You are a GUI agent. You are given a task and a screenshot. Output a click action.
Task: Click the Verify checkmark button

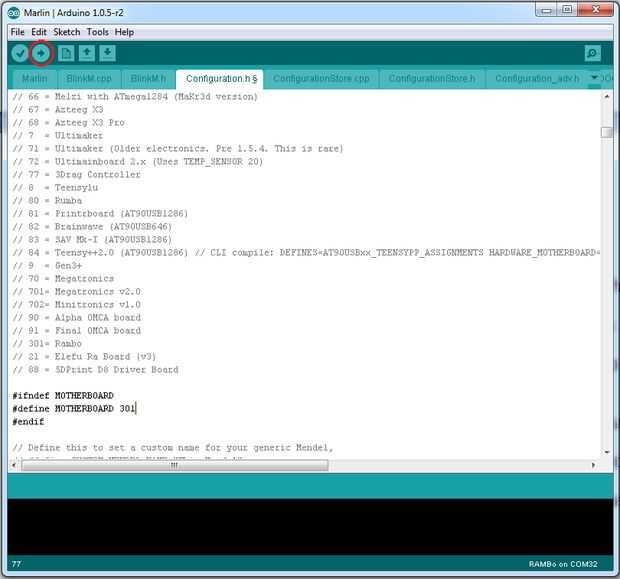click(x=20, y=53)
